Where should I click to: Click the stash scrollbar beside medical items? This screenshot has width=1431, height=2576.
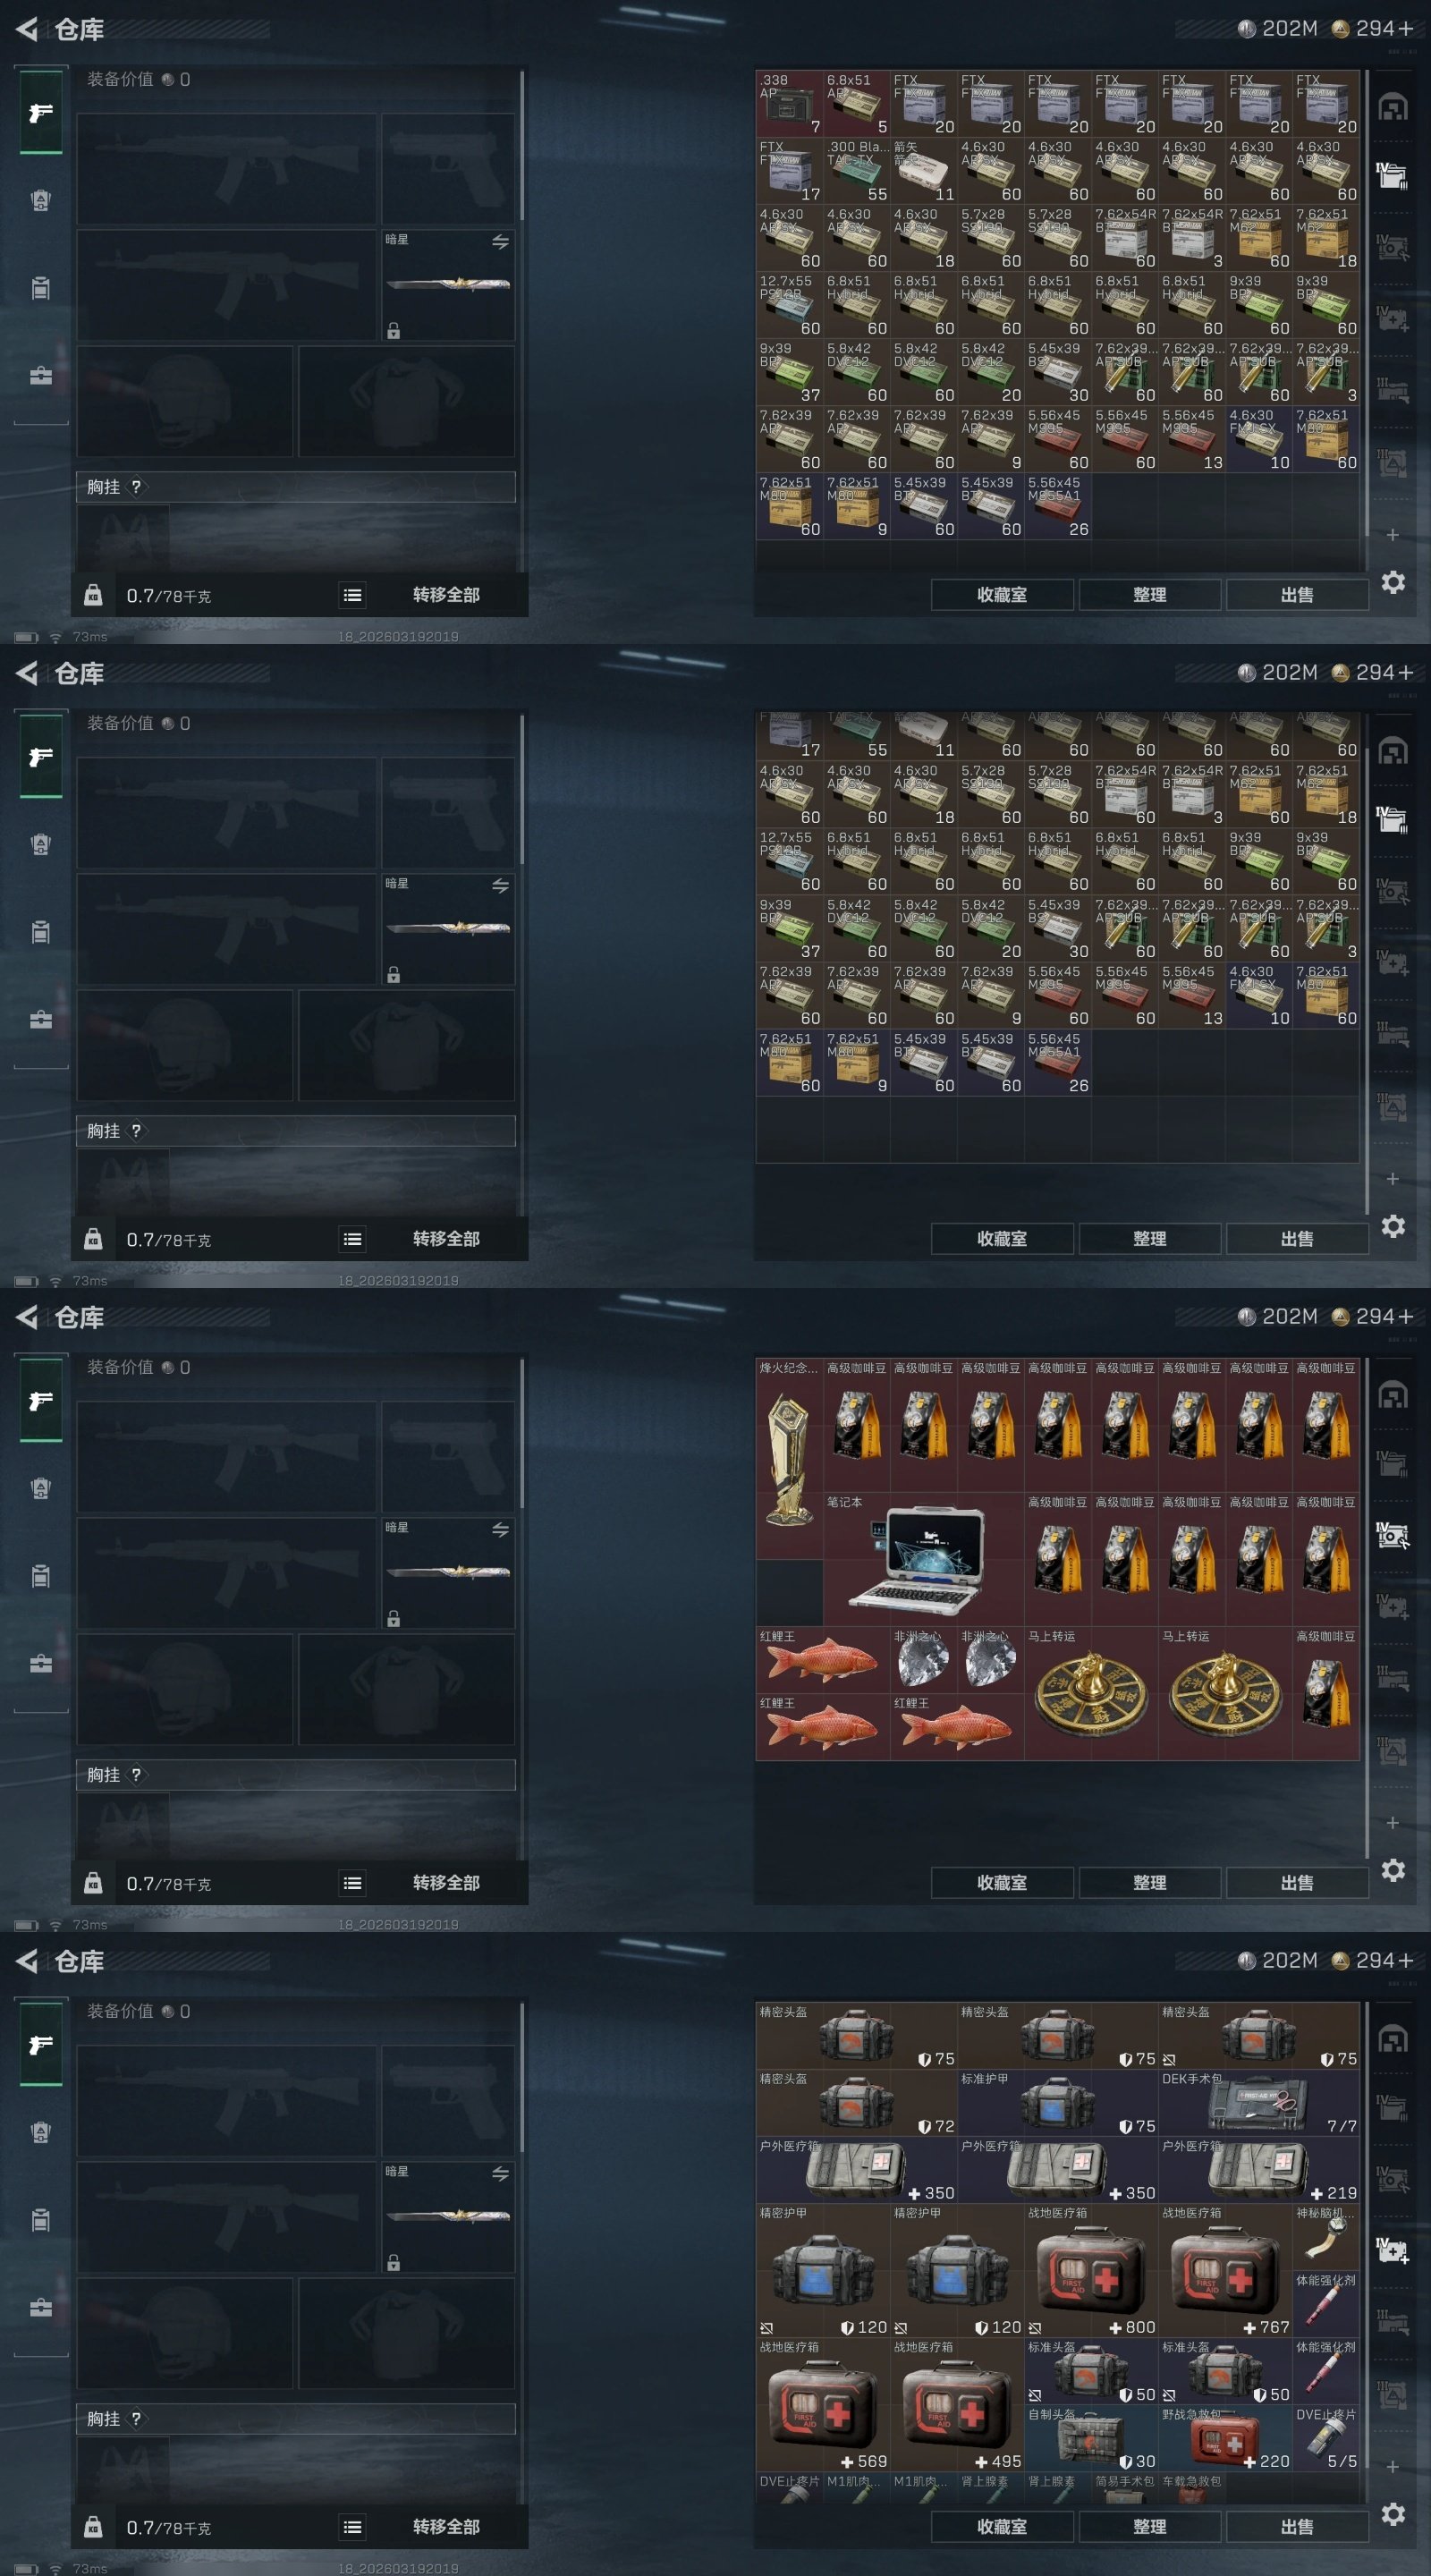[x=1366, y=2250]
